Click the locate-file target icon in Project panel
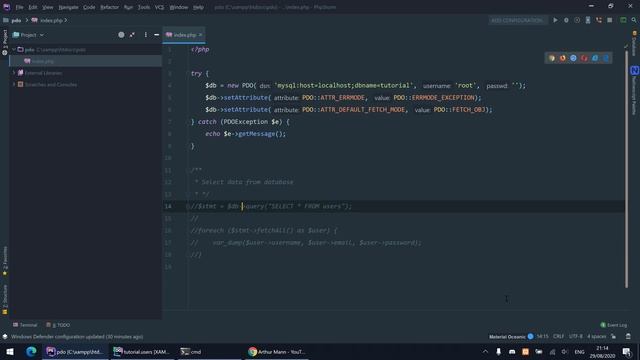This screenshot has height=360, width=640. [x=121, y=35]
